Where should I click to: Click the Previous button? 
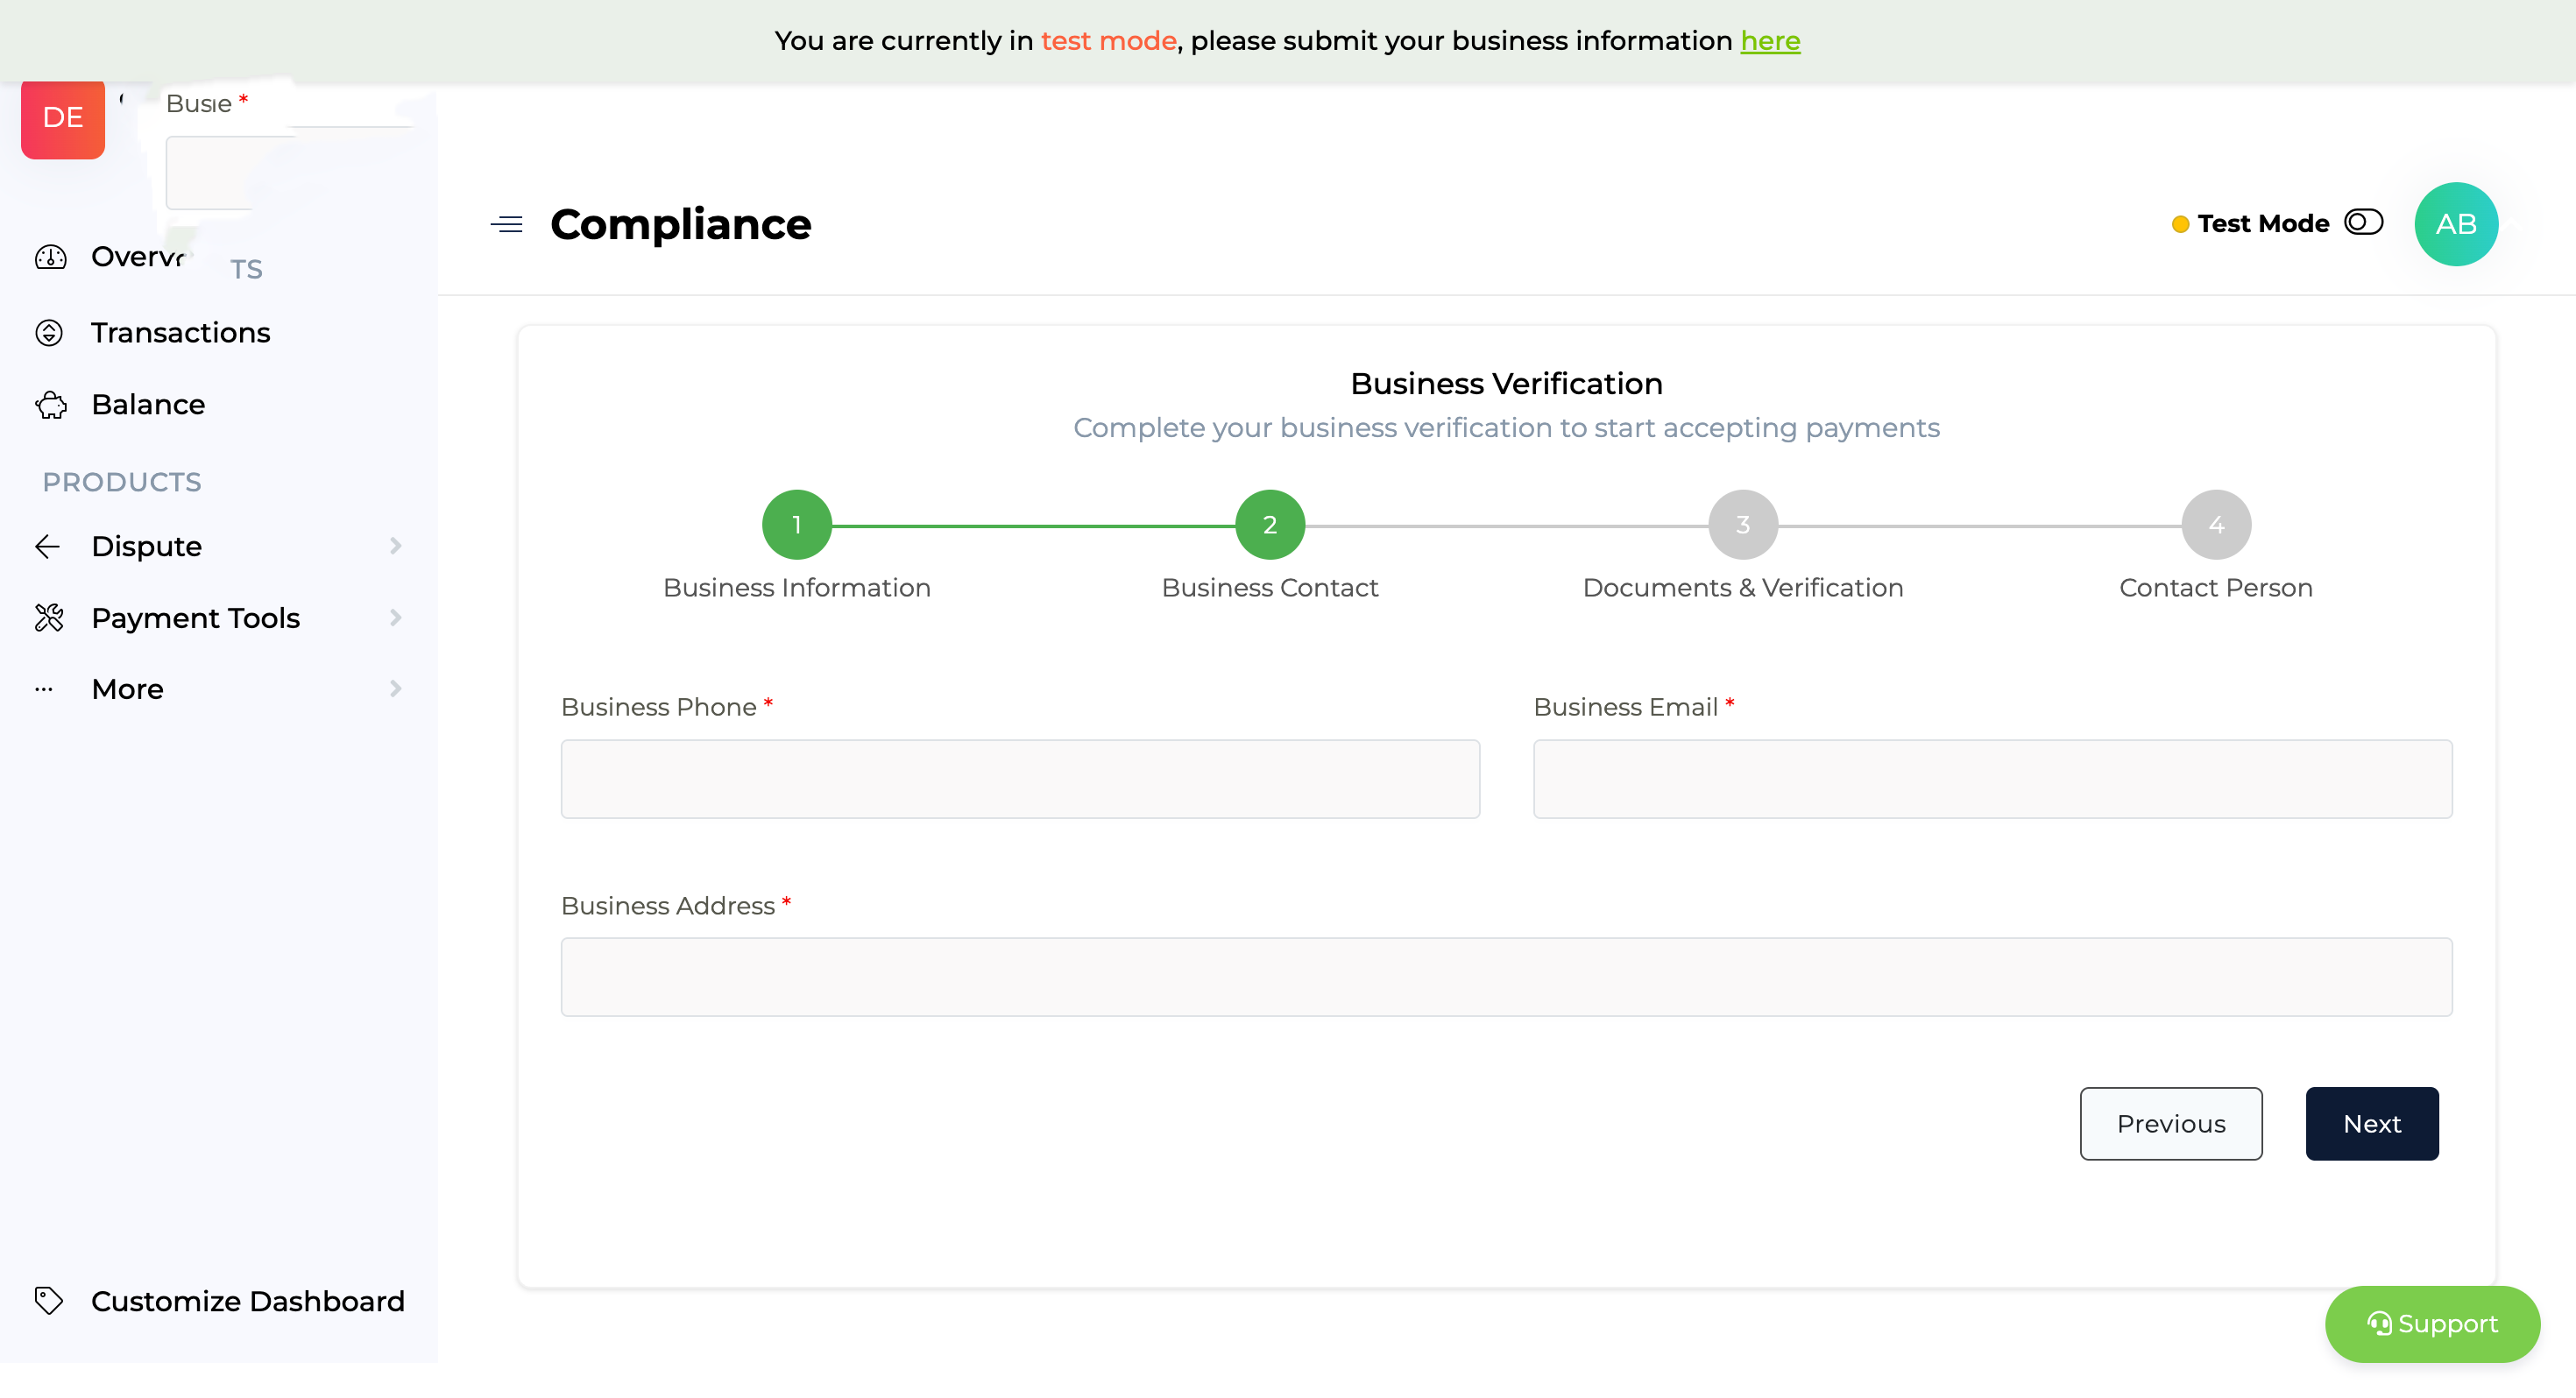point(2170,1124)
